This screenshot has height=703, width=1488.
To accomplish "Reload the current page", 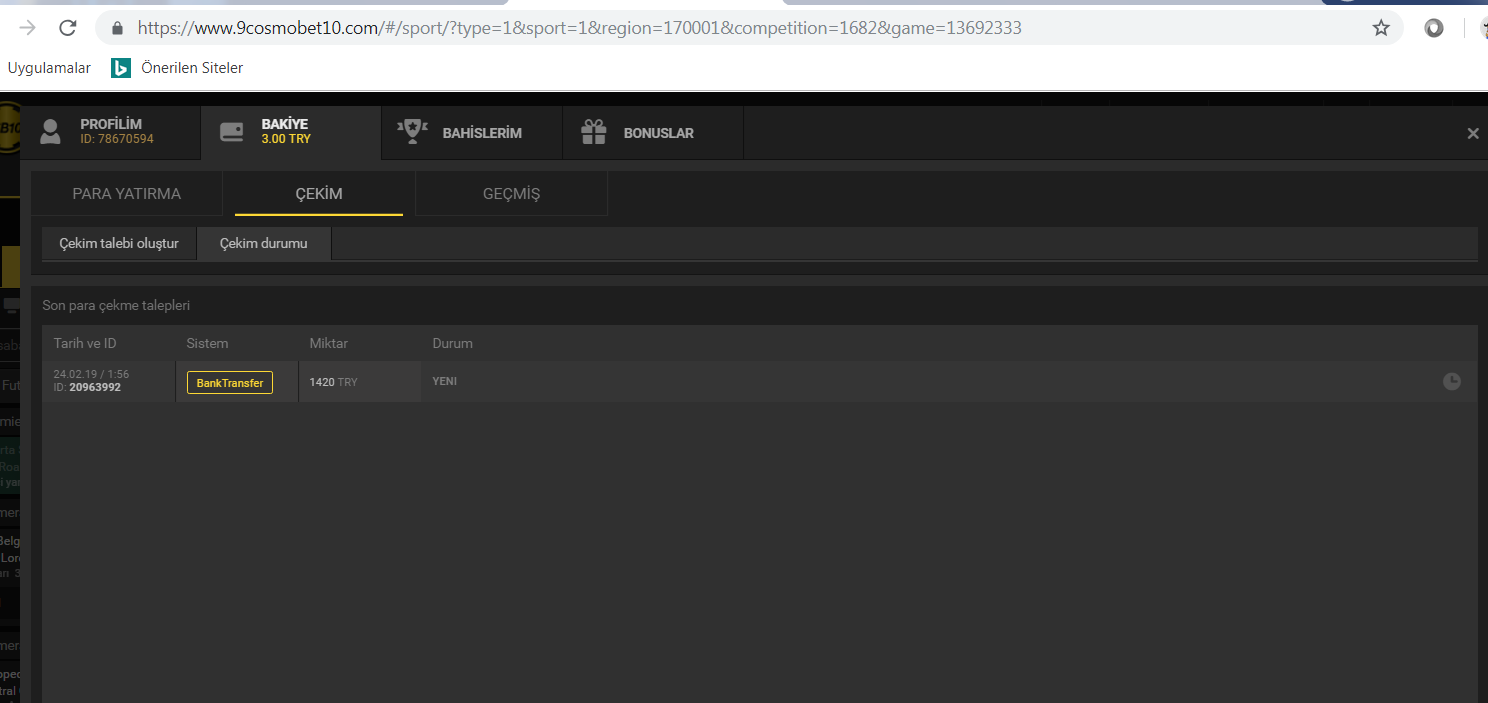I will point(68,28).
